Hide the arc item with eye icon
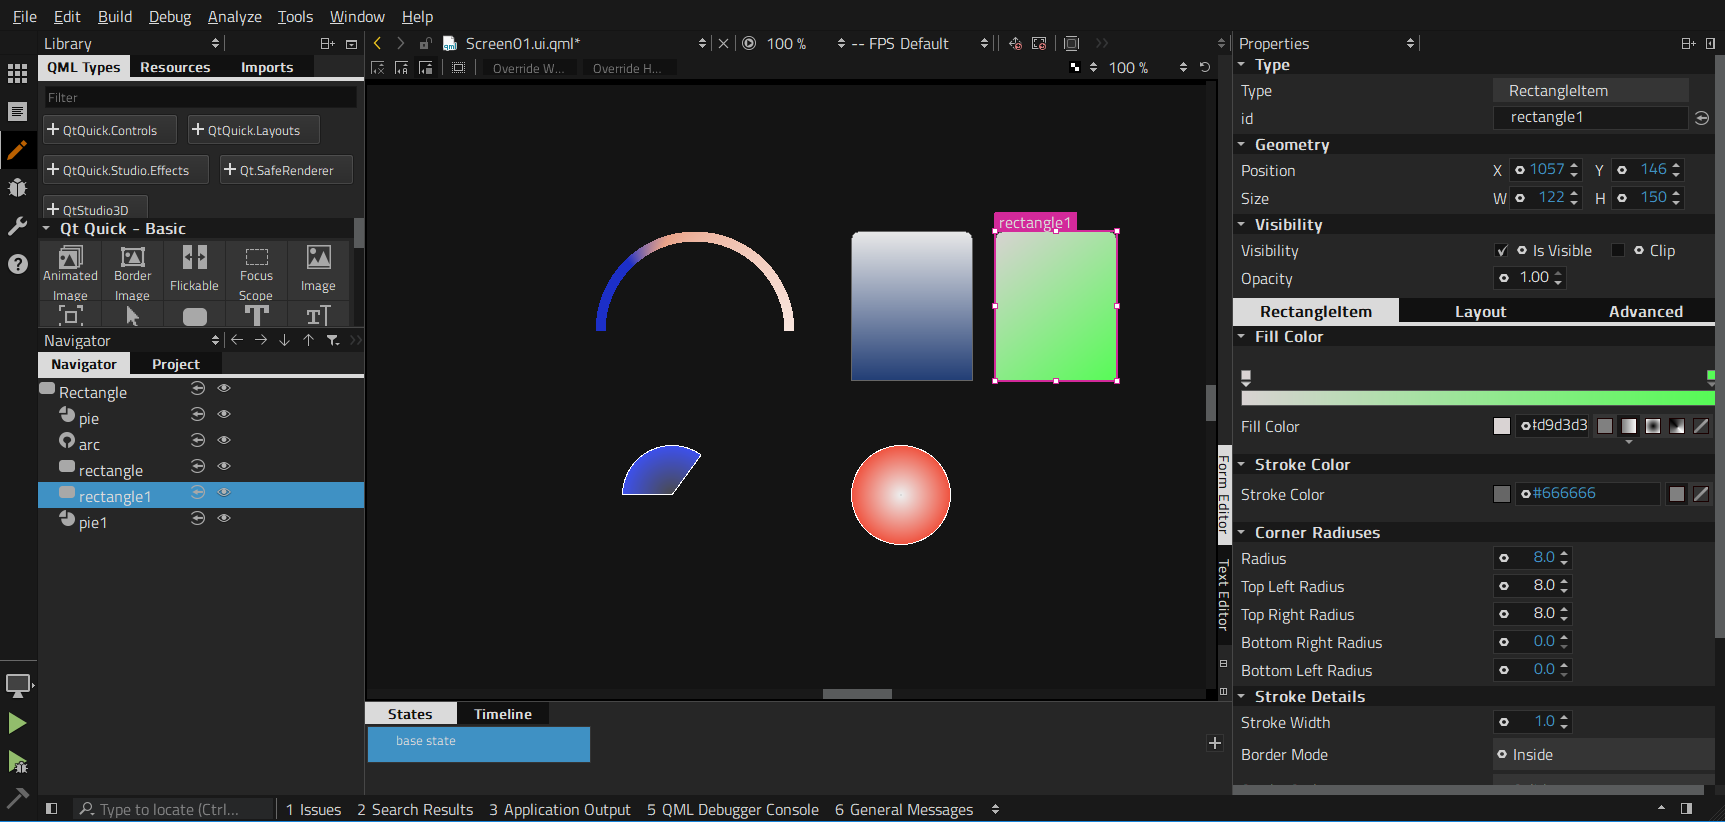 [x=224, y=440]
